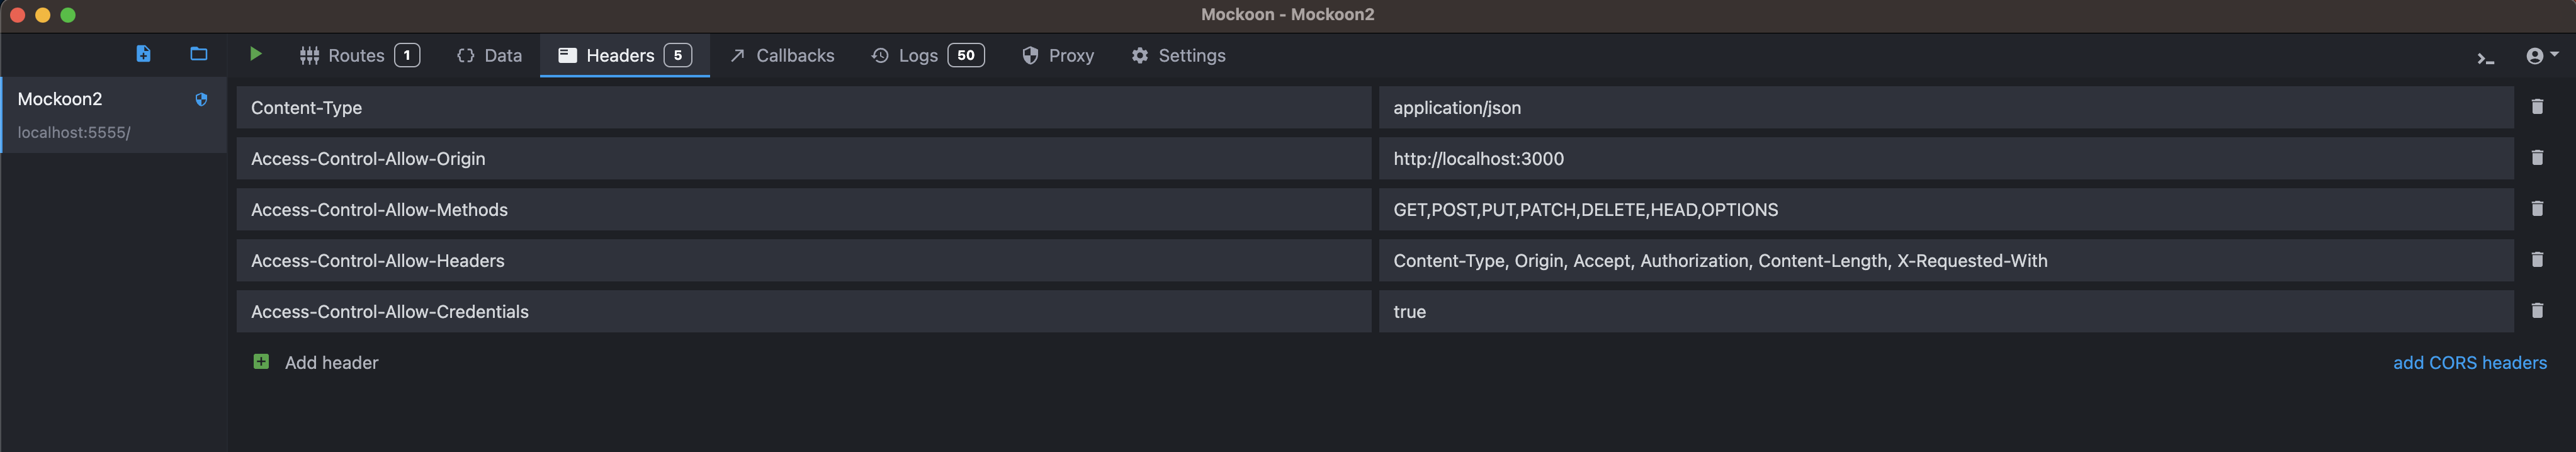Delete the Access-Control-Allow-Origin header
The image size is (2576, 452).
2537,157
